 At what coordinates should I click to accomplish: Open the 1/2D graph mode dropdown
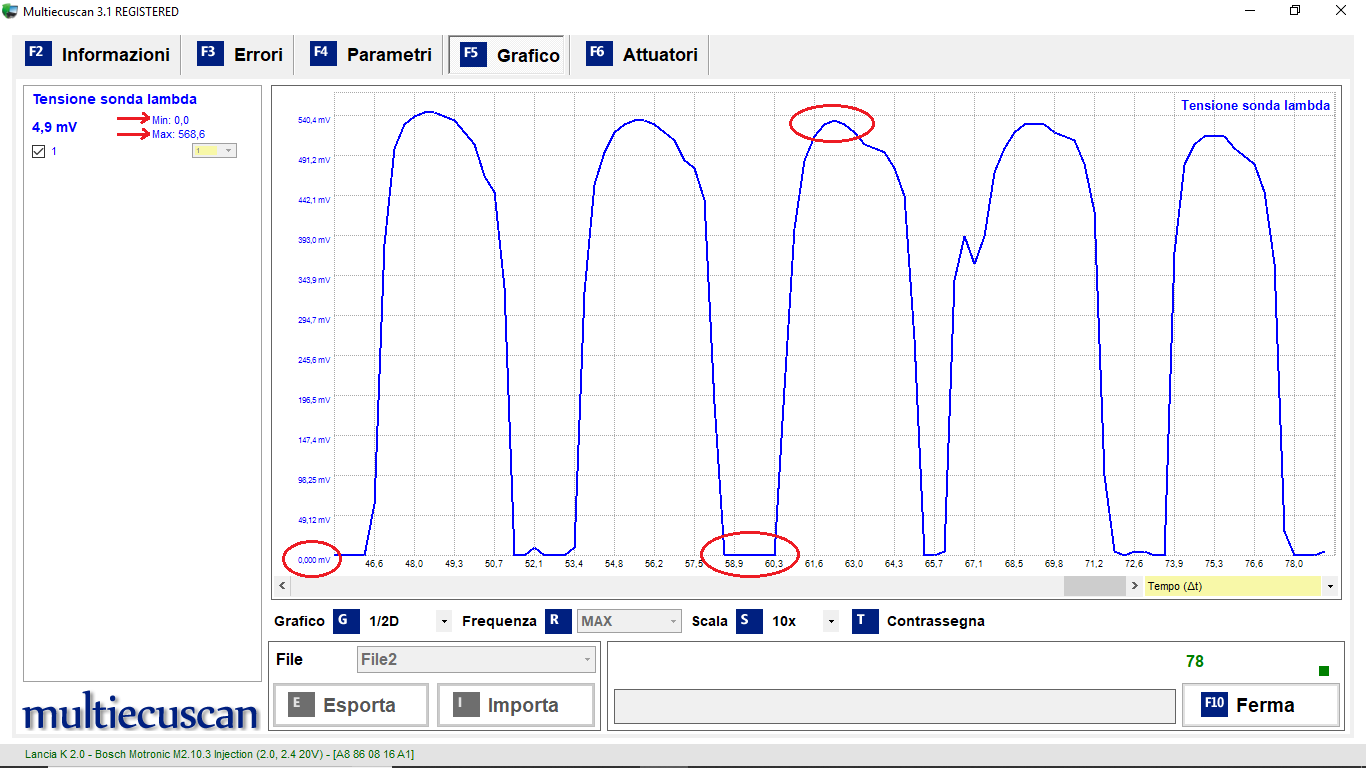click(443, 621)
